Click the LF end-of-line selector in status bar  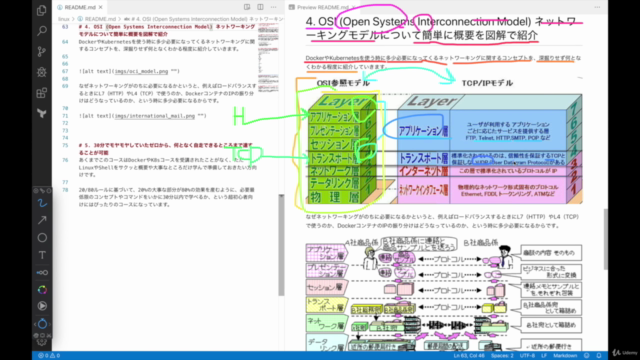pos(544,356)
